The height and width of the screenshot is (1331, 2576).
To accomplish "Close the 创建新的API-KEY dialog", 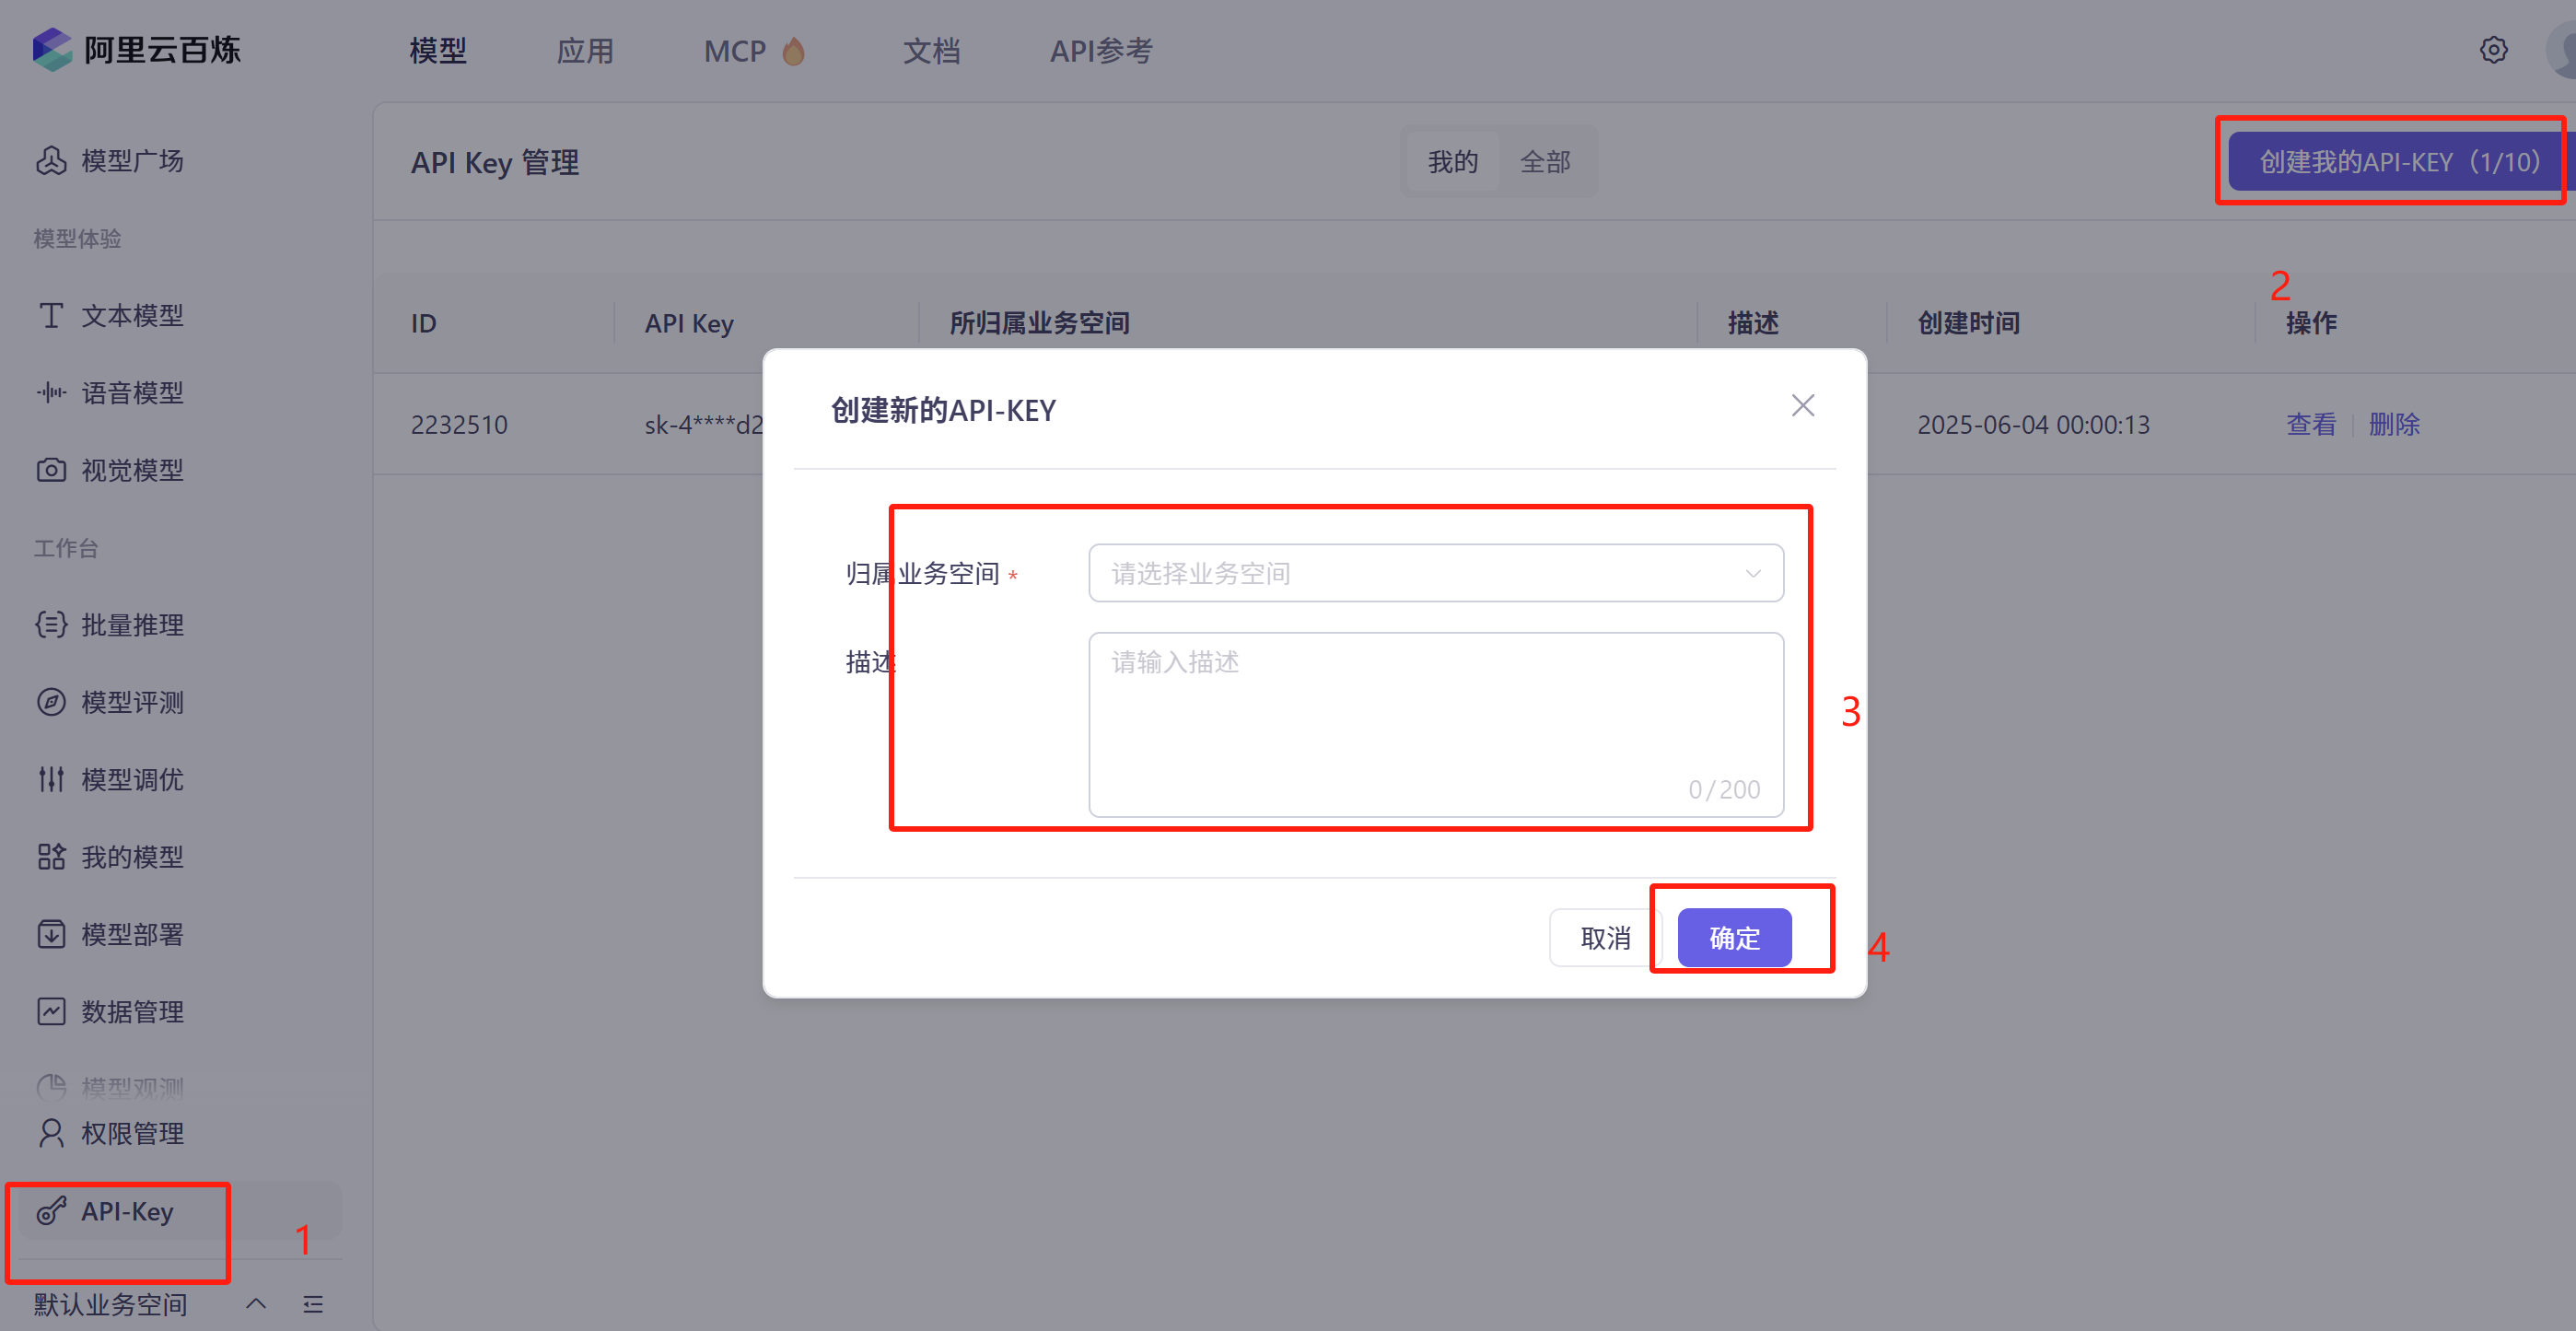I will (1802, 405).
